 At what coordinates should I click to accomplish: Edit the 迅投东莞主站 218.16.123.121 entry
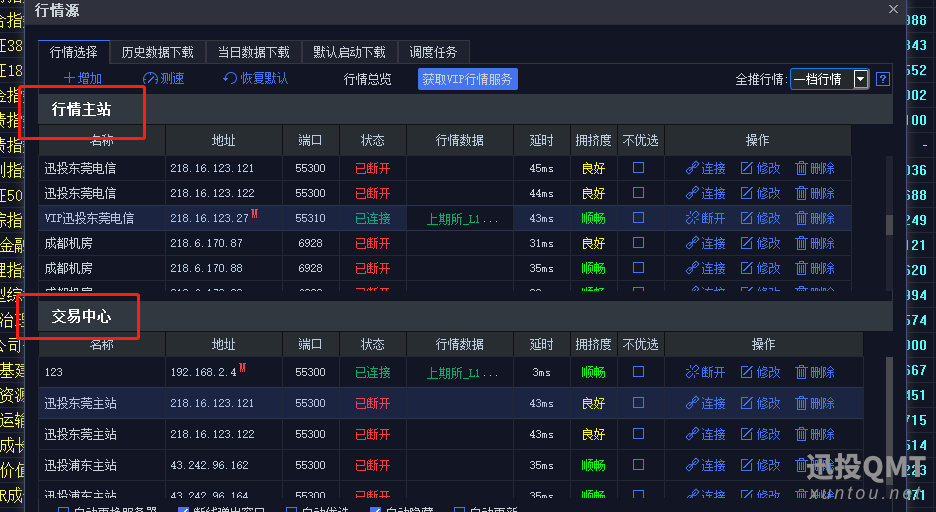pos(760,403)
